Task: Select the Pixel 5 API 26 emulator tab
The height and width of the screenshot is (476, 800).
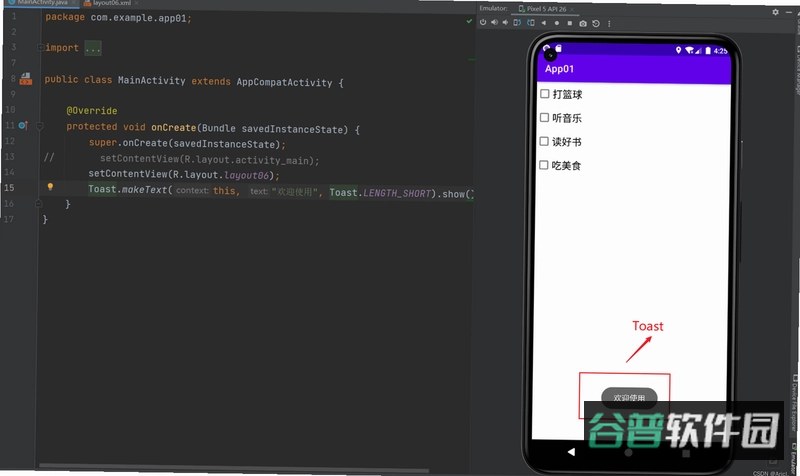Action: tap(544, 9)
